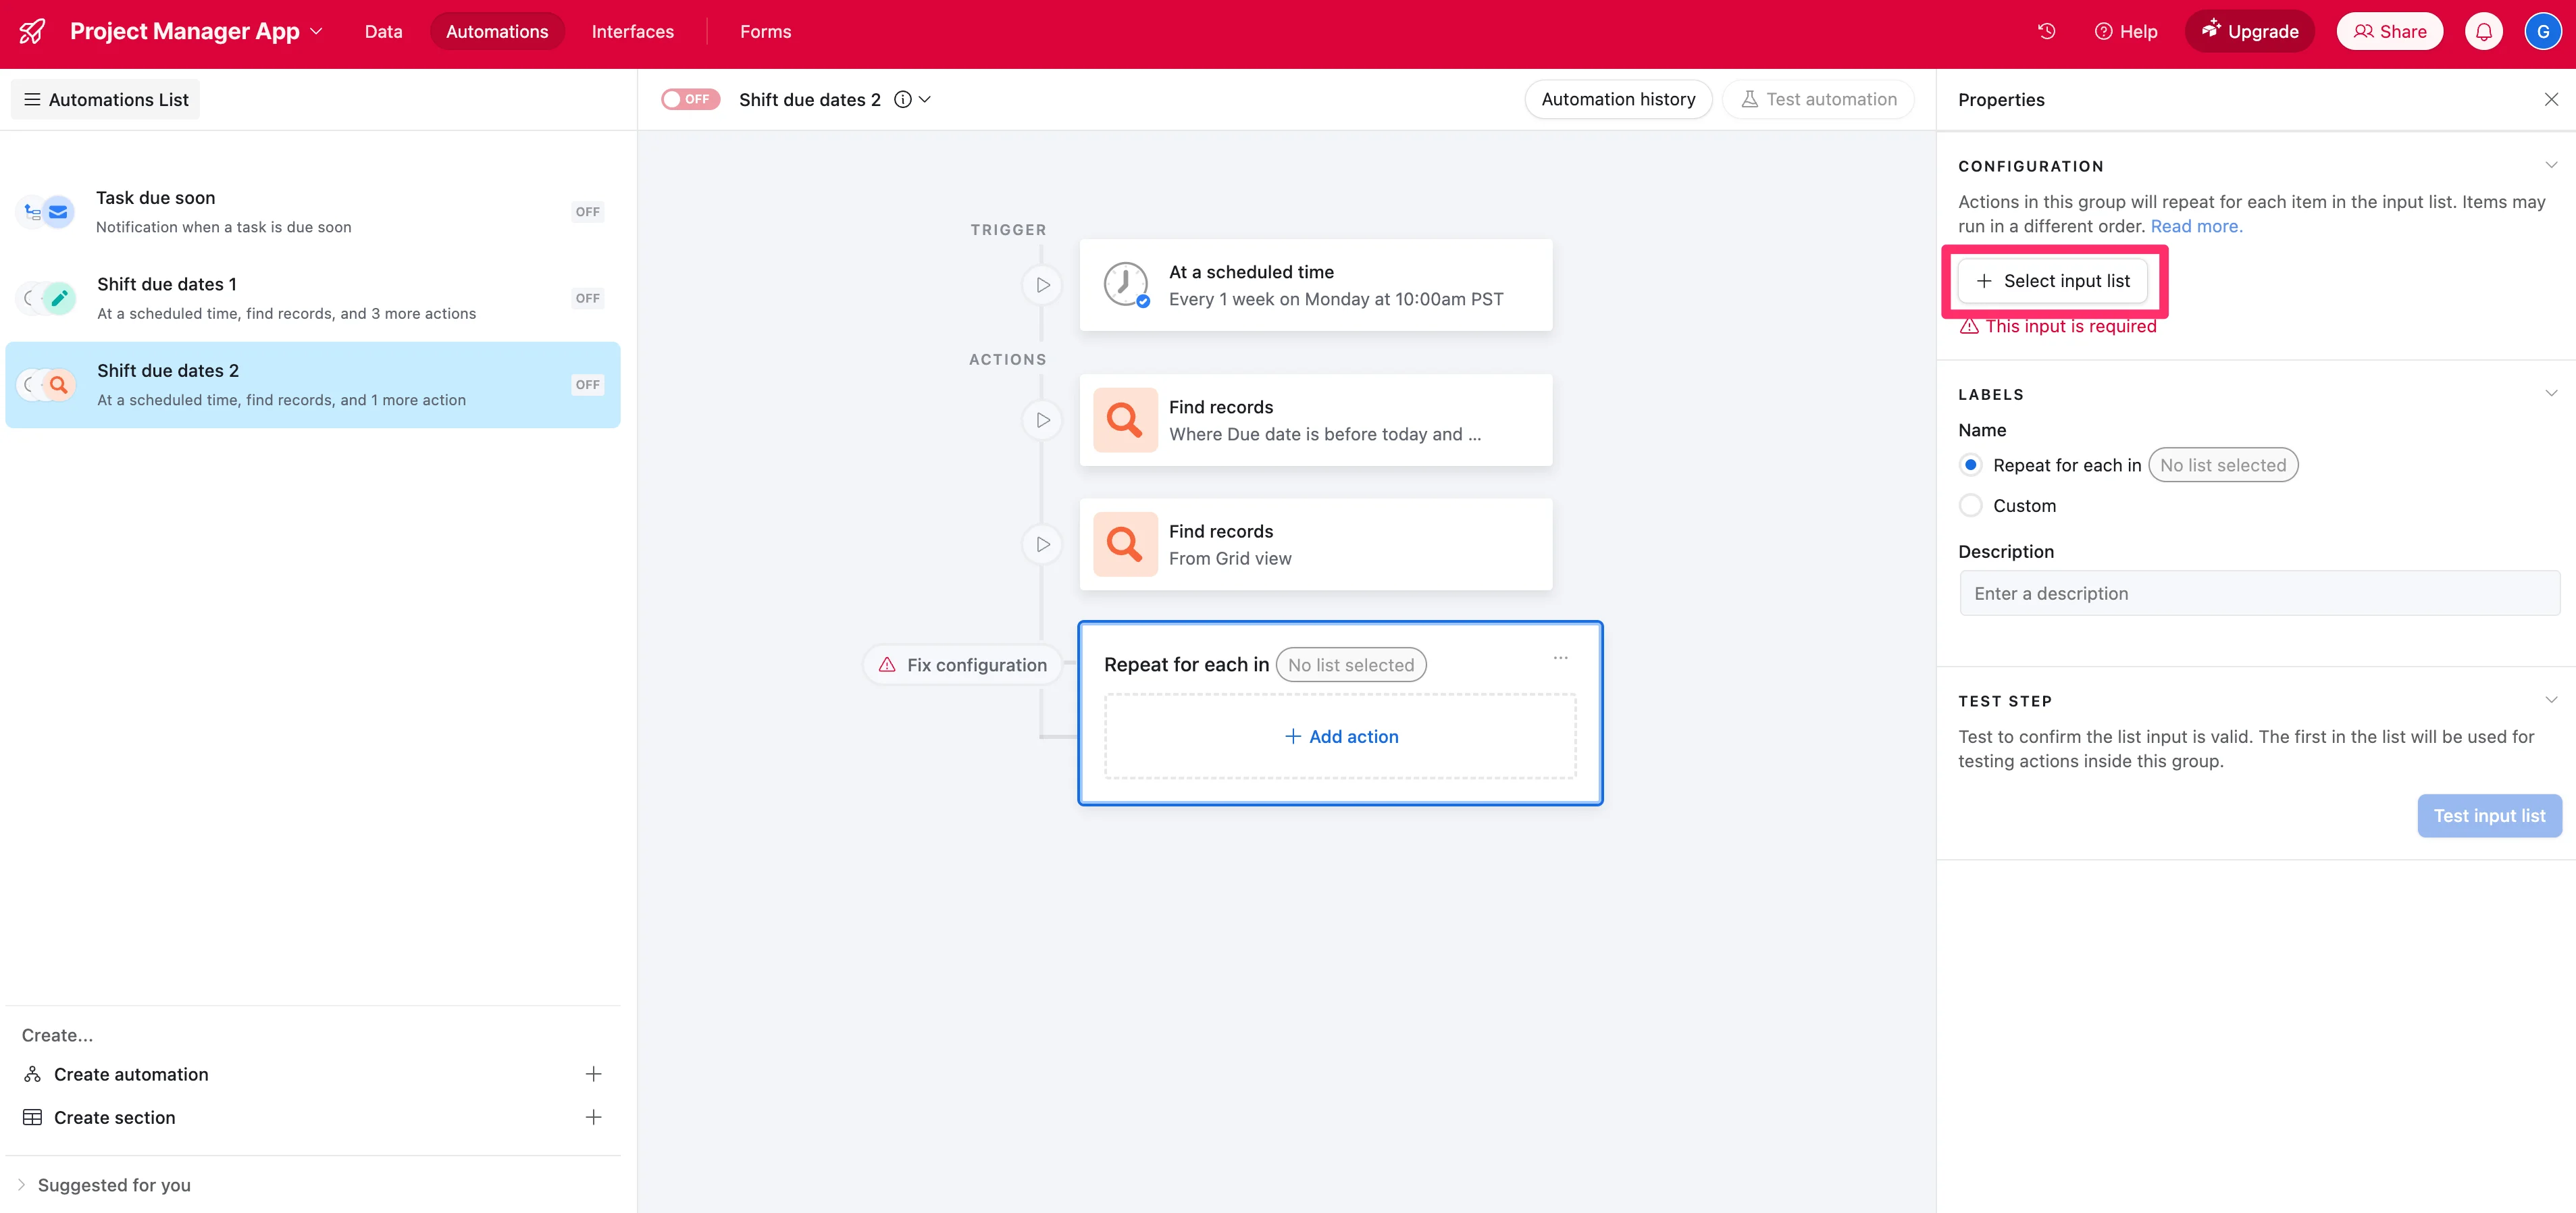The height and width of the screenshot is (1213, 2576).
Task: Select the Custom name radio button
Action: 1970,506
